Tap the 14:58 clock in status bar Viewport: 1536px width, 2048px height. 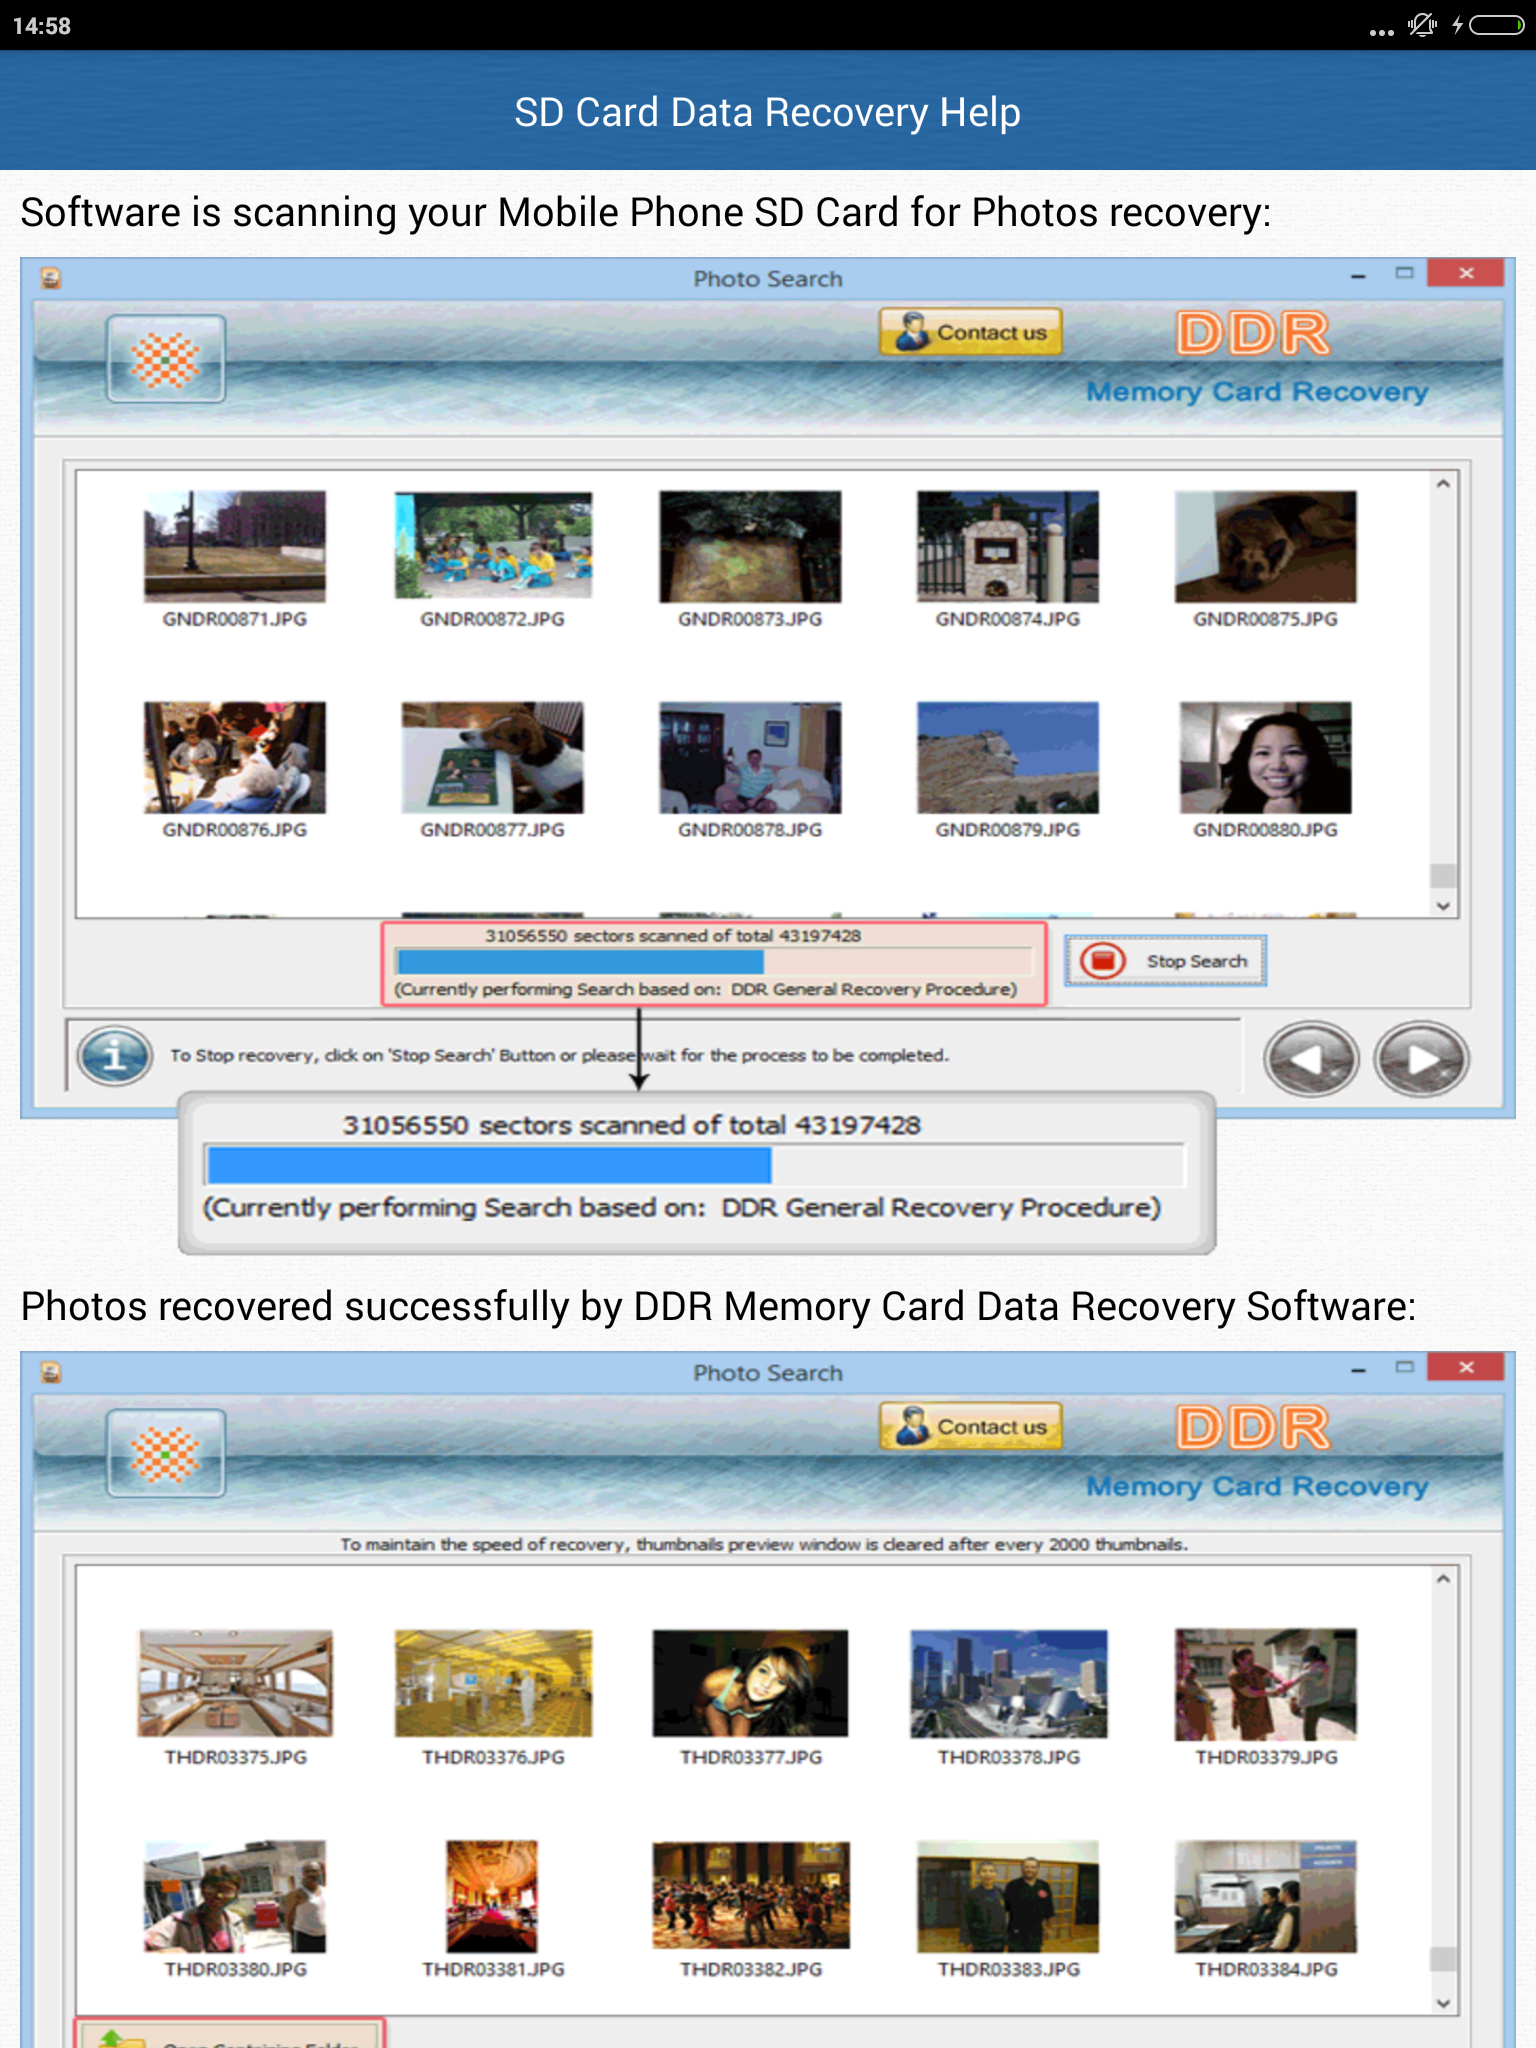click(x=42, y=26)
